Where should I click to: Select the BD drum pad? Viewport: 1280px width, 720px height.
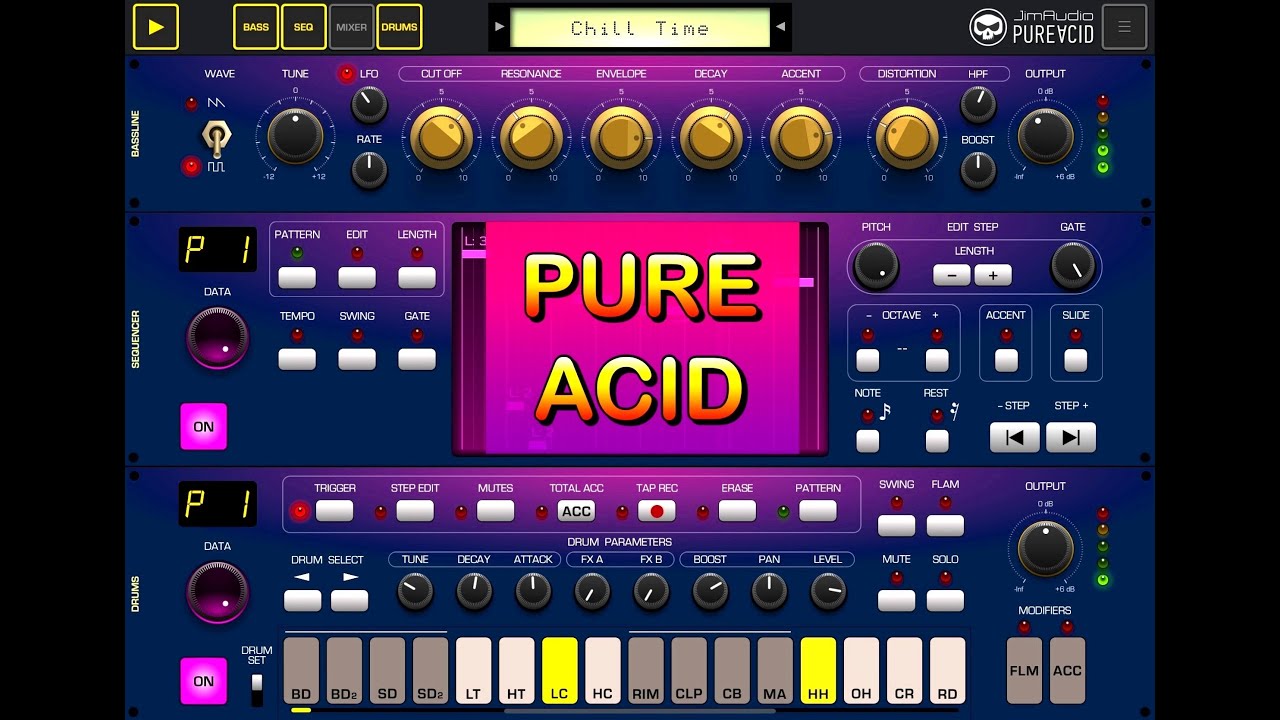[x=301, y=670]
